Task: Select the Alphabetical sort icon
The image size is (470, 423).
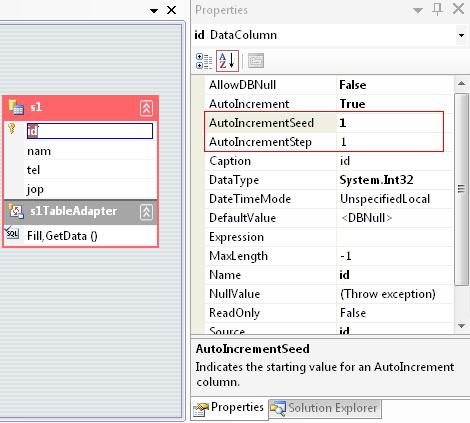Action: click(x=227, y=61)
